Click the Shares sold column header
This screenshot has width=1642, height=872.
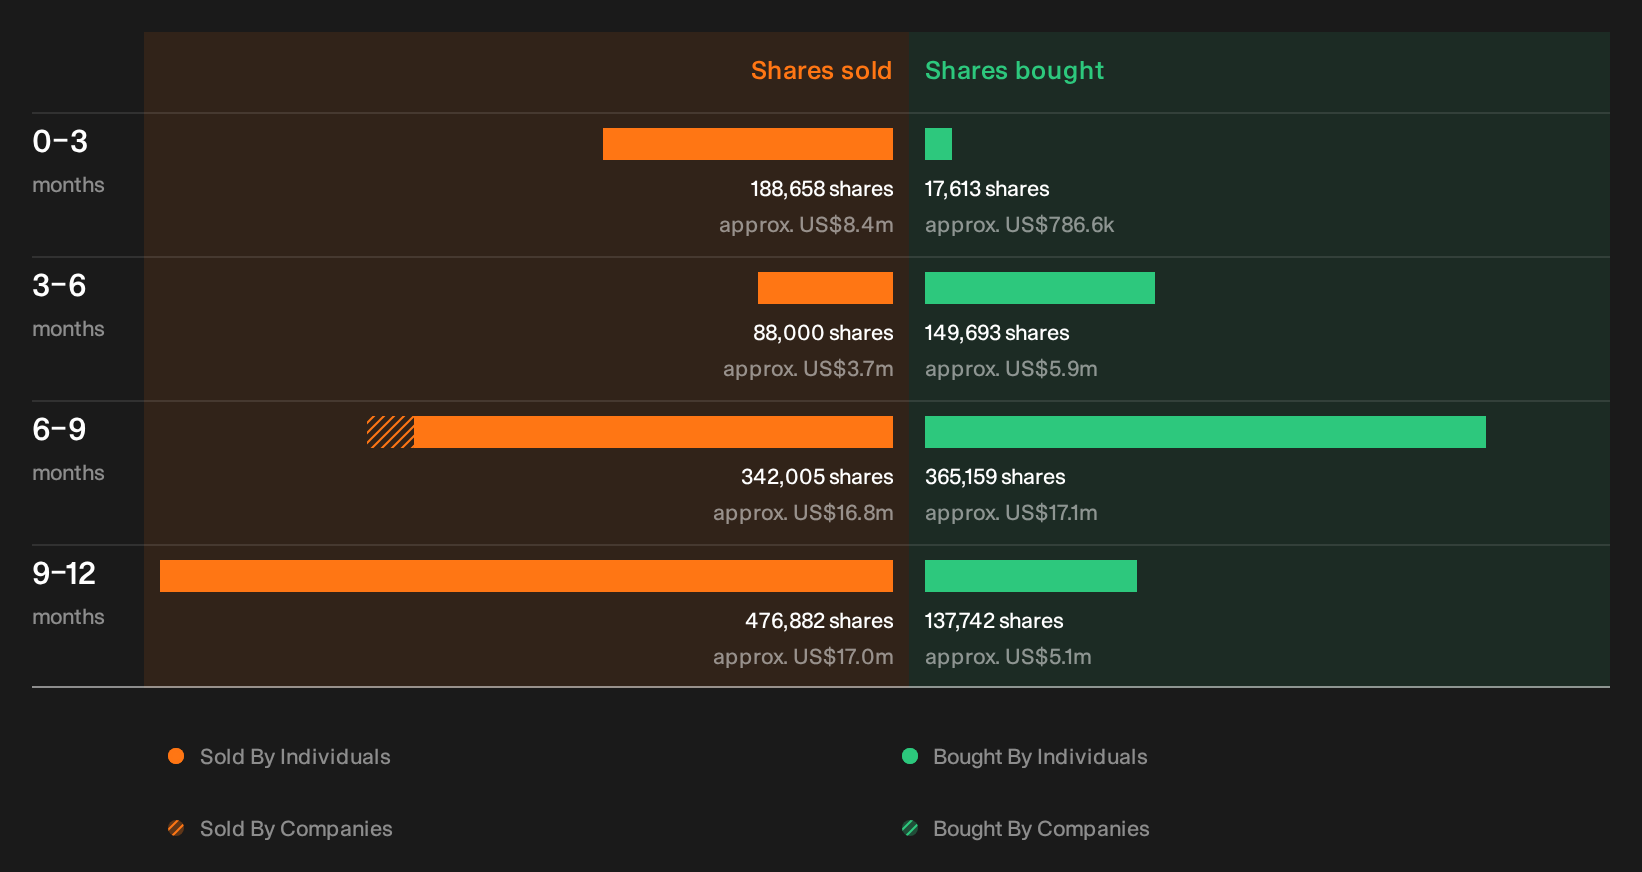click(821, 71)
